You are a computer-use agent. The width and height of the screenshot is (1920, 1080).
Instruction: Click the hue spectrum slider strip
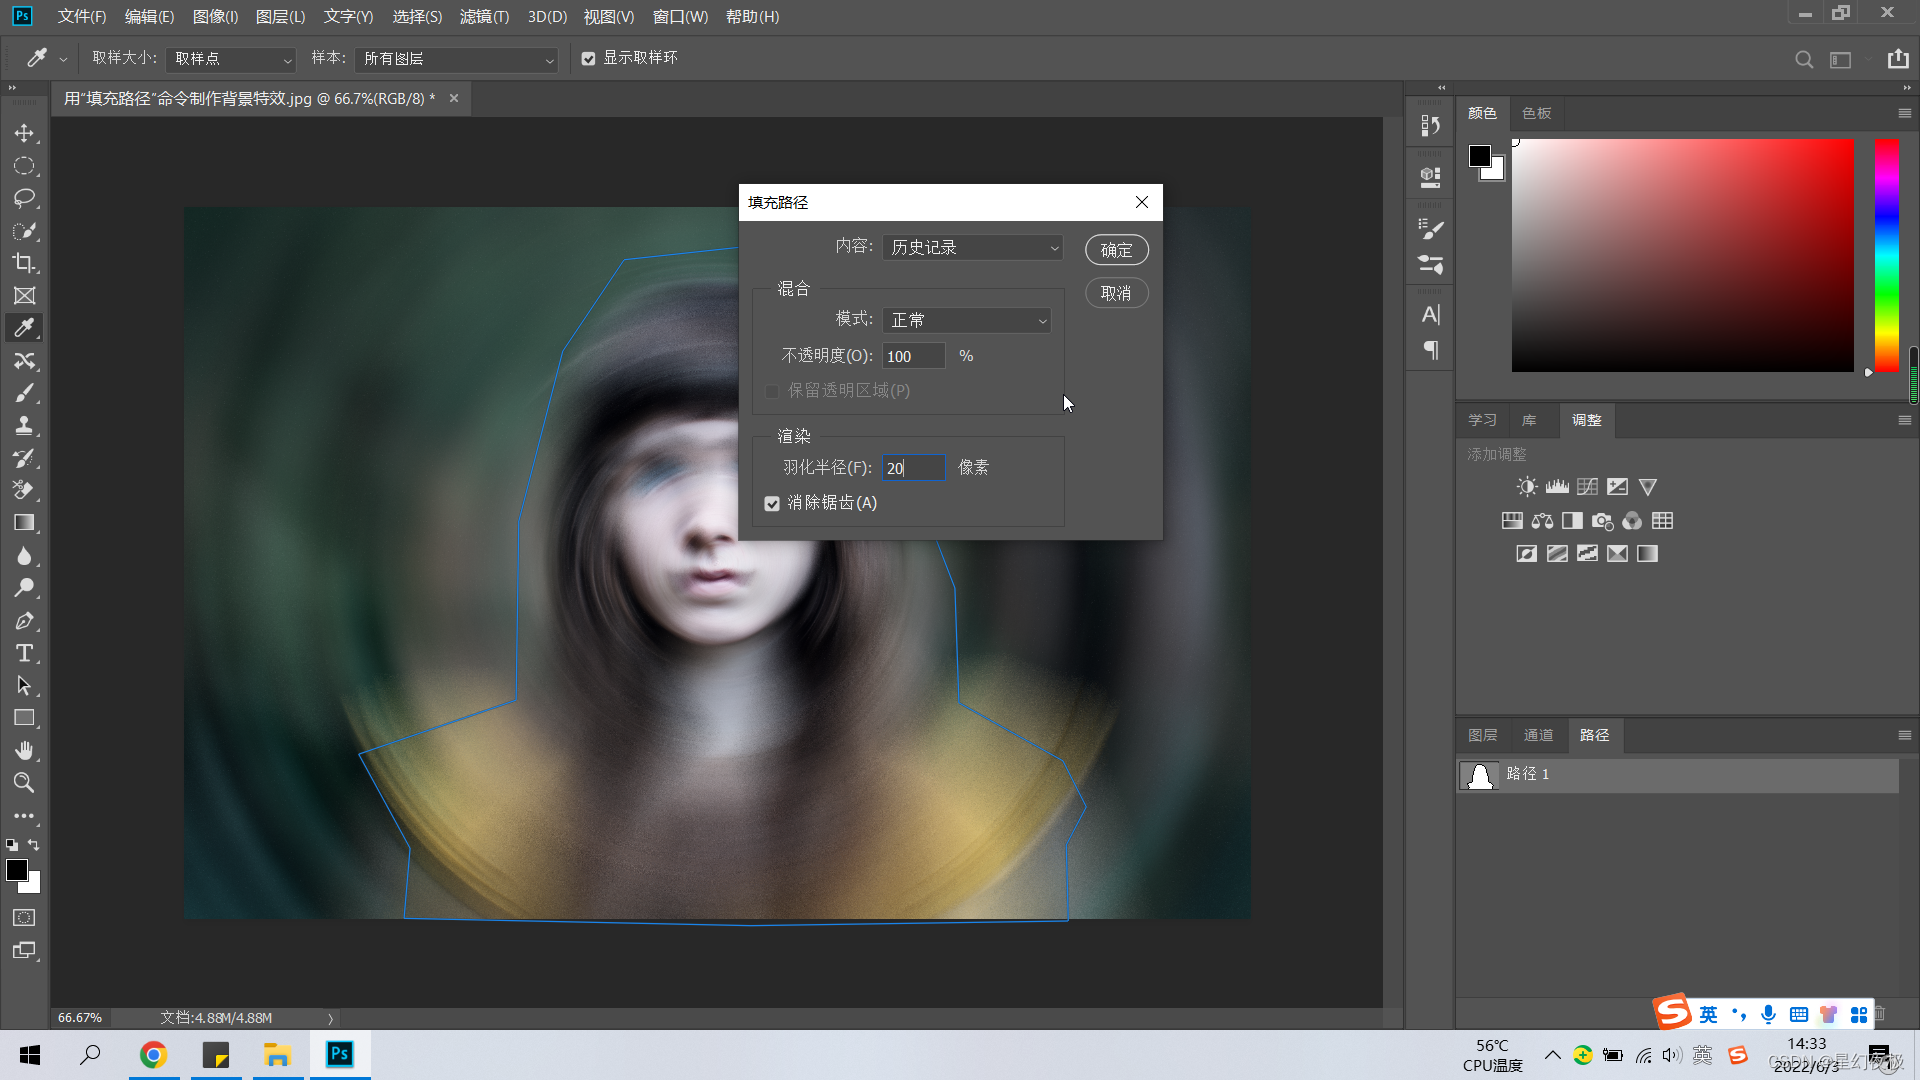pos(1886,255)
